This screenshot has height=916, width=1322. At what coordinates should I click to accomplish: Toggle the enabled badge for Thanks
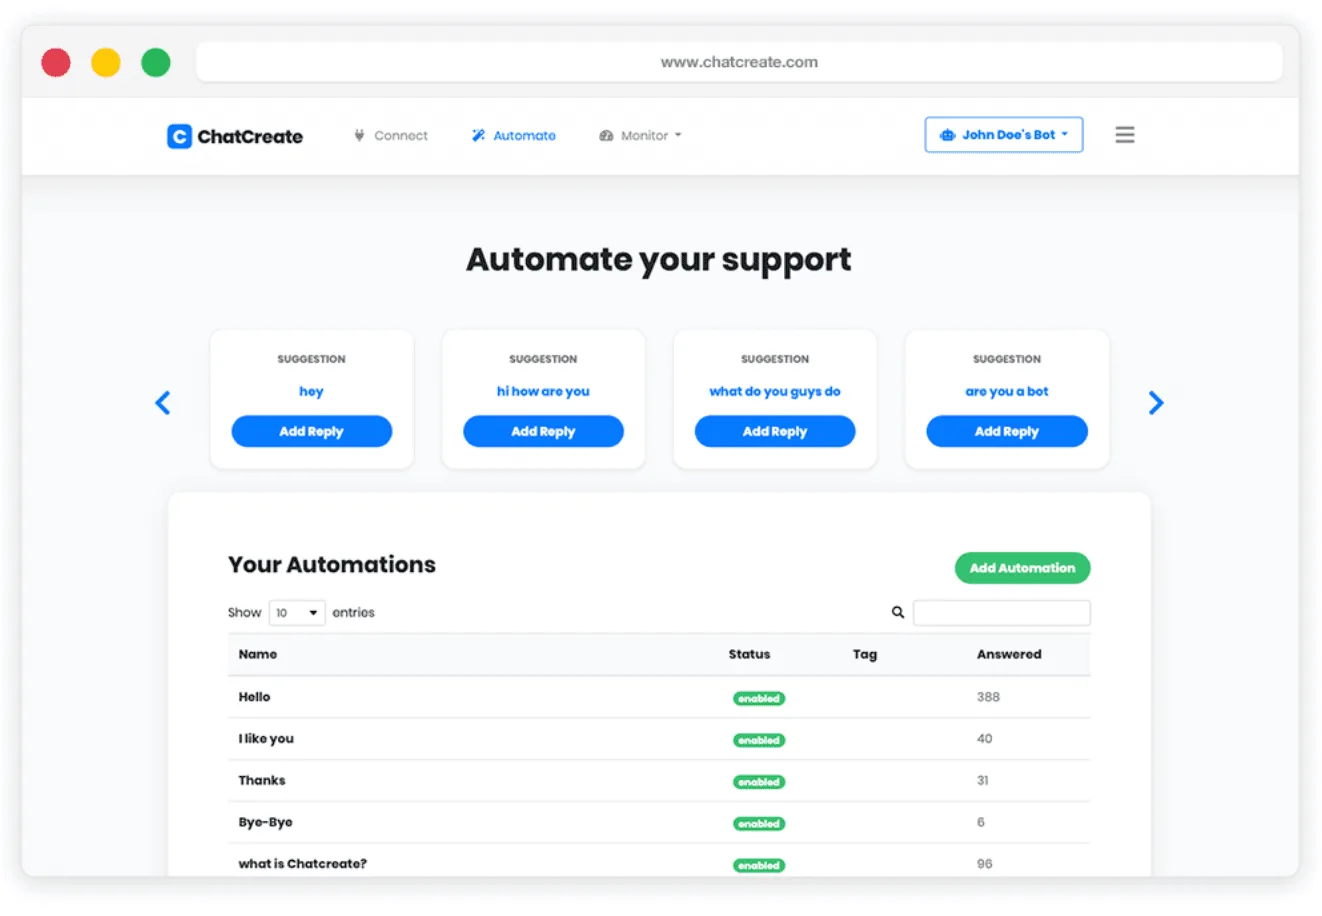pos(758,782)
